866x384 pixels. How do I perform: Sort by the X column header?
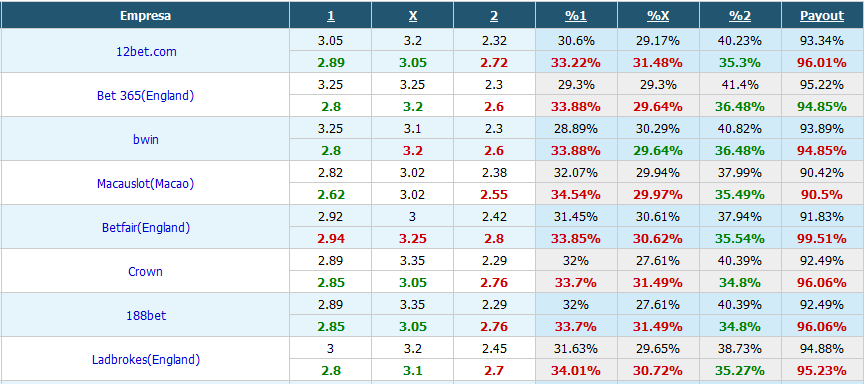coord(413,16)
